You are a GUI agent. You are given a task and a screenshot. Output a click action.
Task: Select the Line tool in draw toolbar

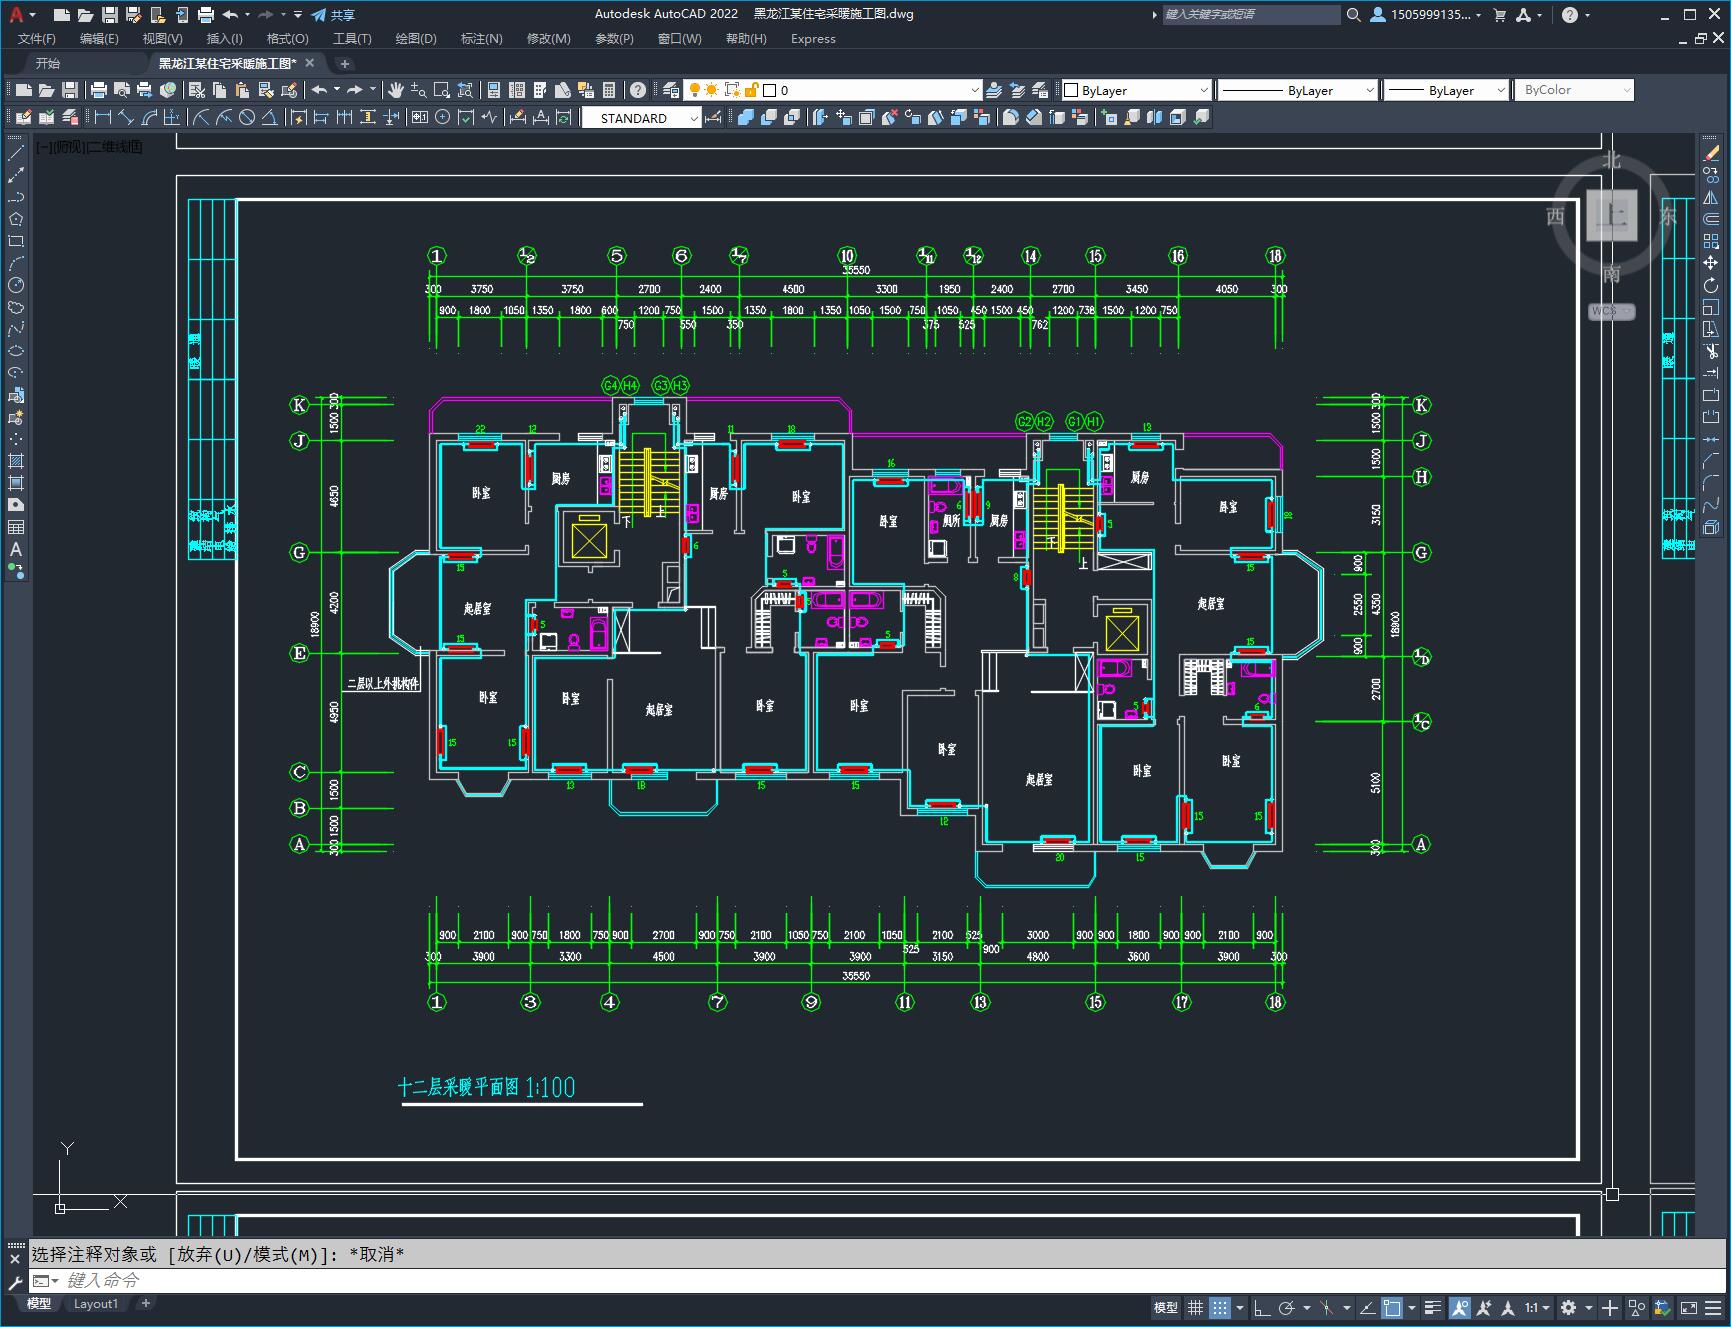[16, 153]
